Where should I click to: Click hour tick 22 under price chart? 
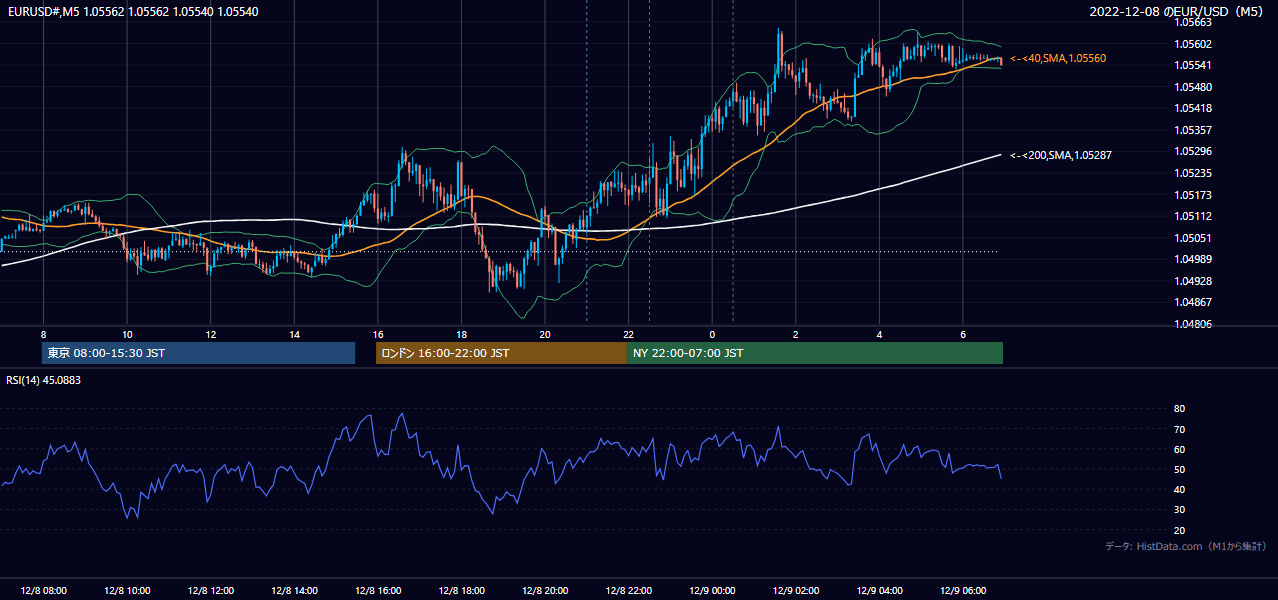point(629,334)
